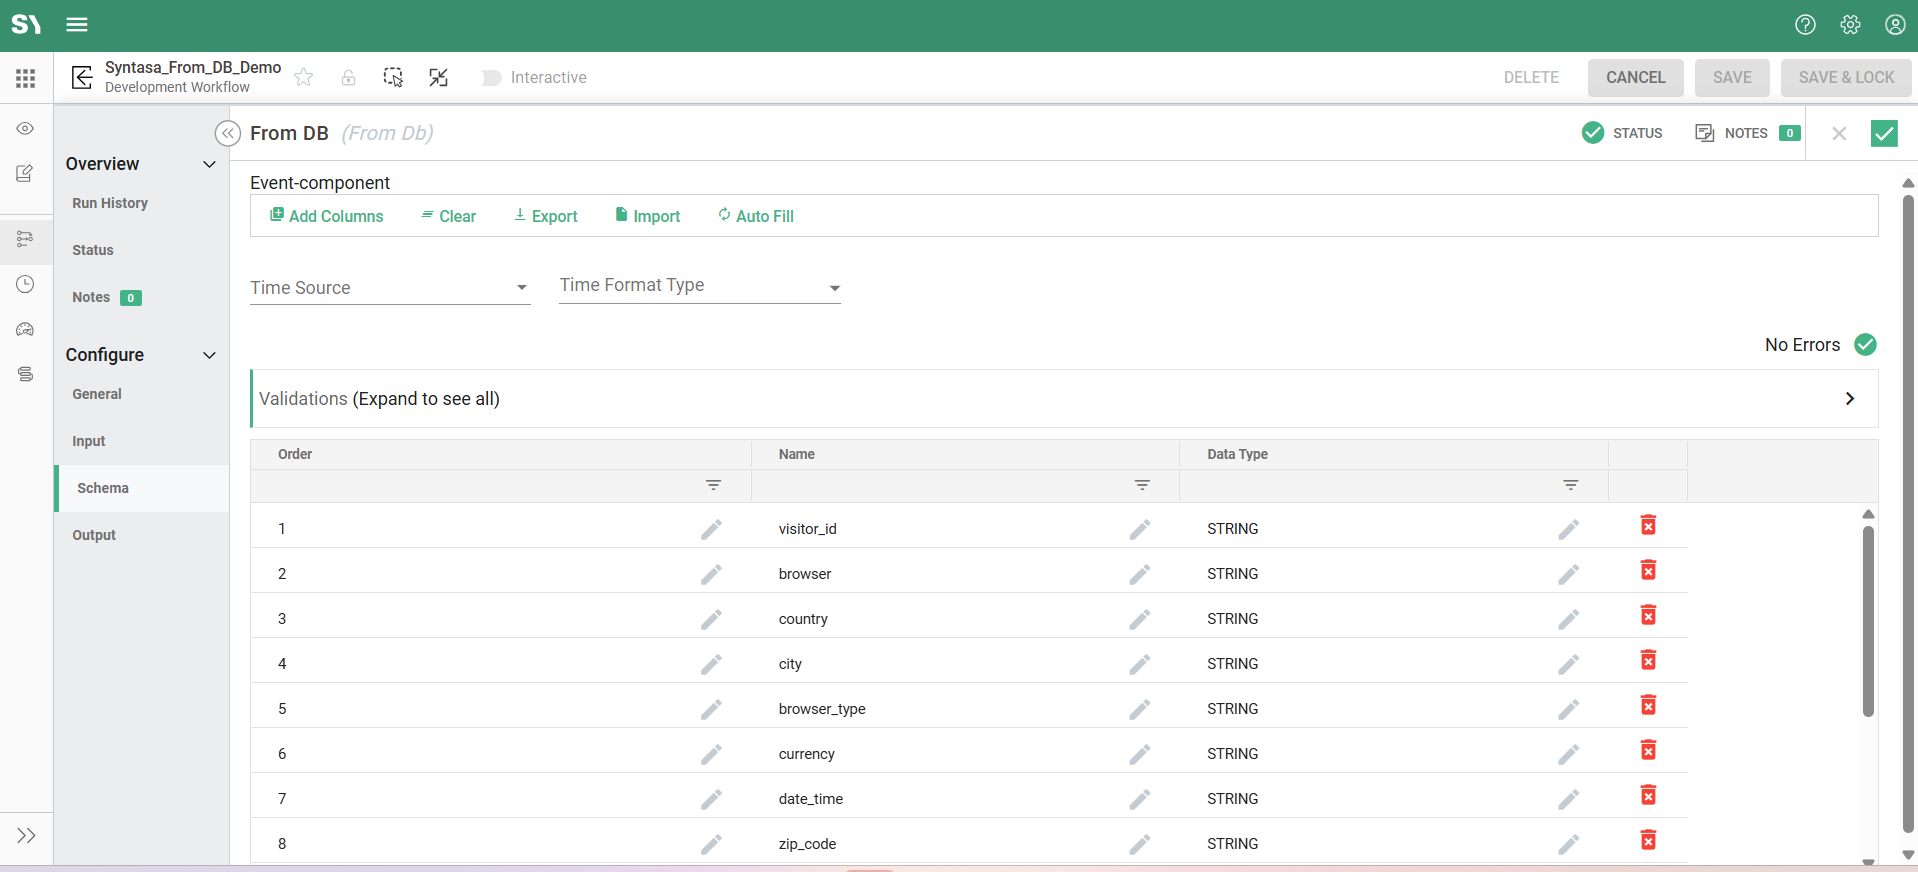Open the Data Type column filter

click(x=1571, y=485)
